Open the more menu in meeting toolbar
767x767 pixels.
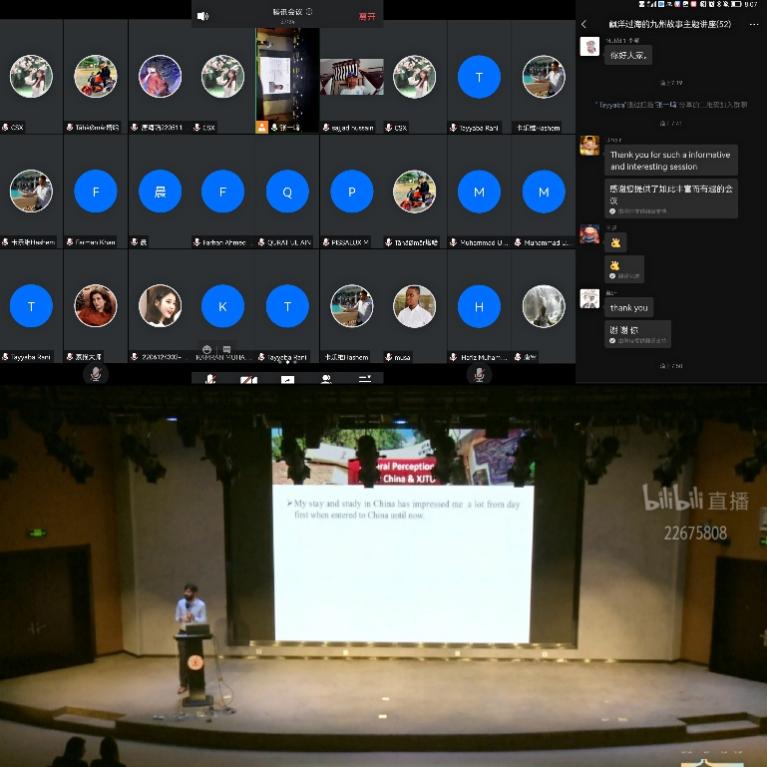tap(365, 380)
